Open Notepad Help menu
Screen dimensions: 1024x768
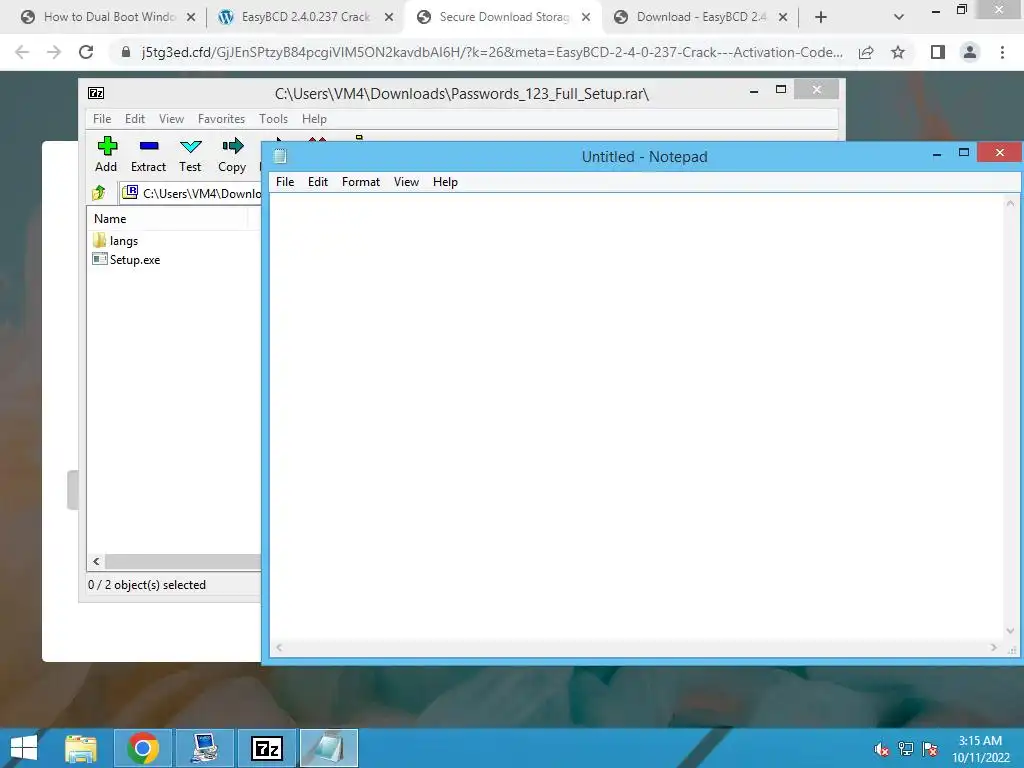click(x=445, y=182)
